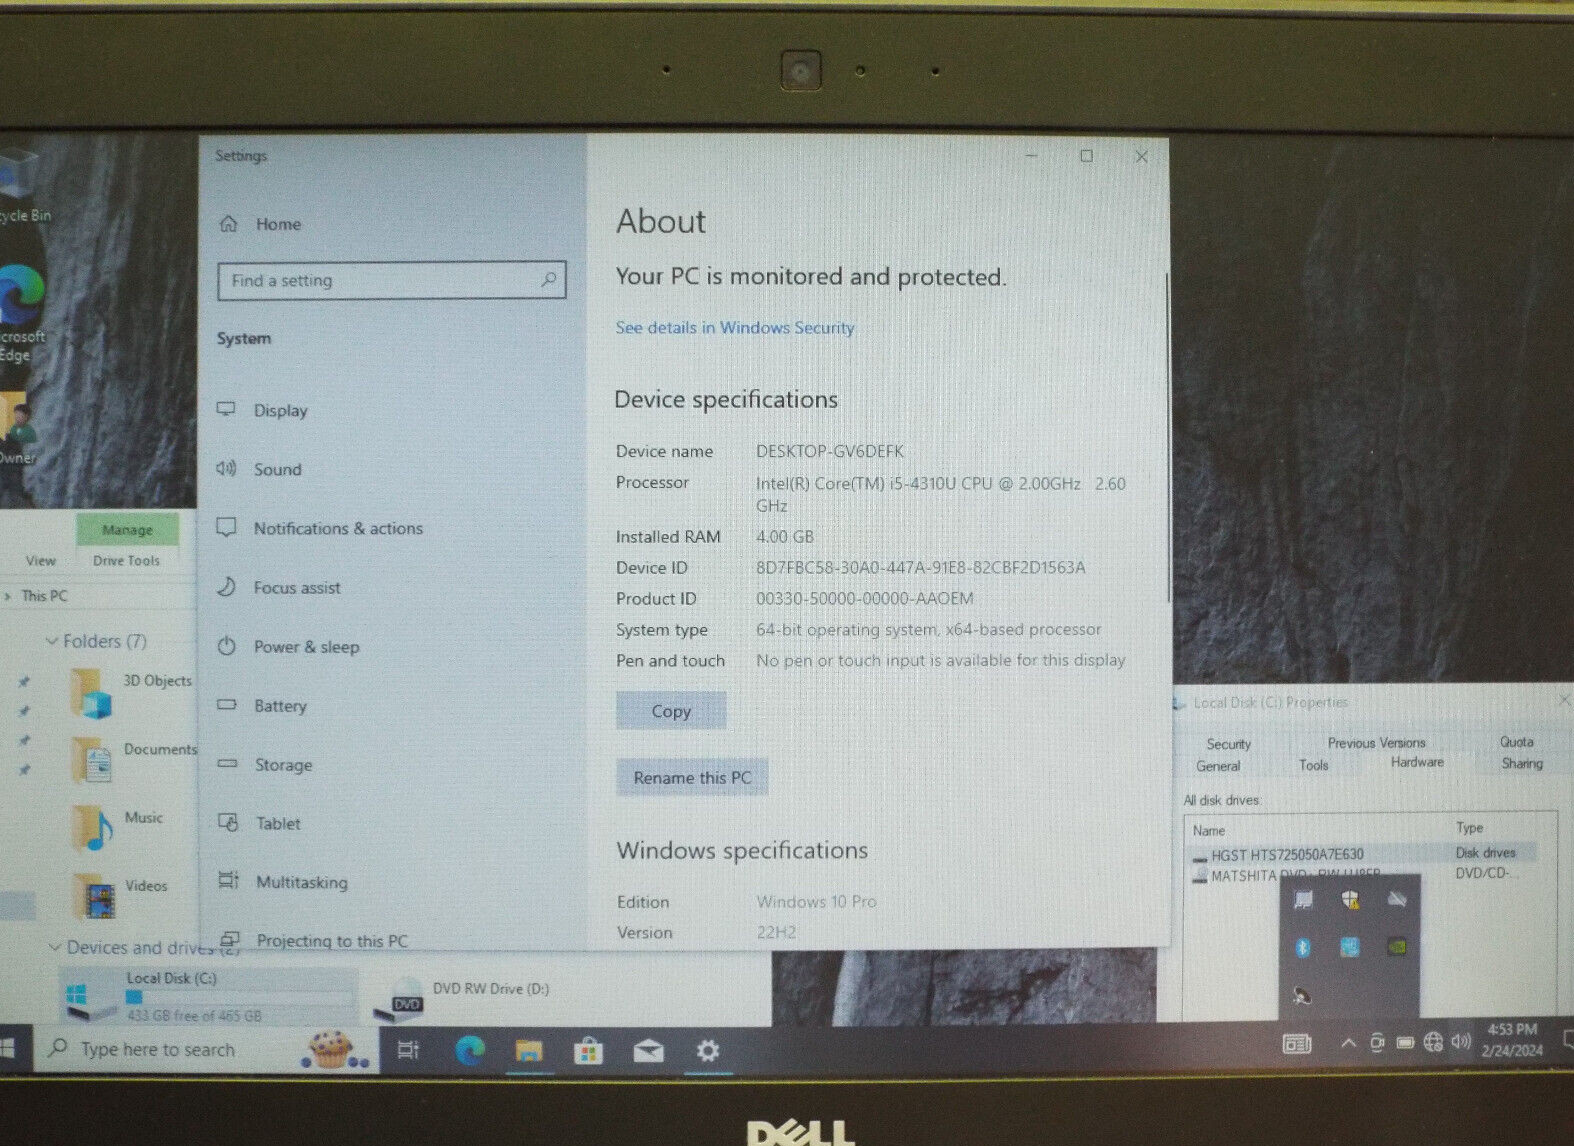The height and width of the screenshot is (1146, 1574).
Task: Click the volume speaker icon in system tray
Action: (x=1461, y=1042)
